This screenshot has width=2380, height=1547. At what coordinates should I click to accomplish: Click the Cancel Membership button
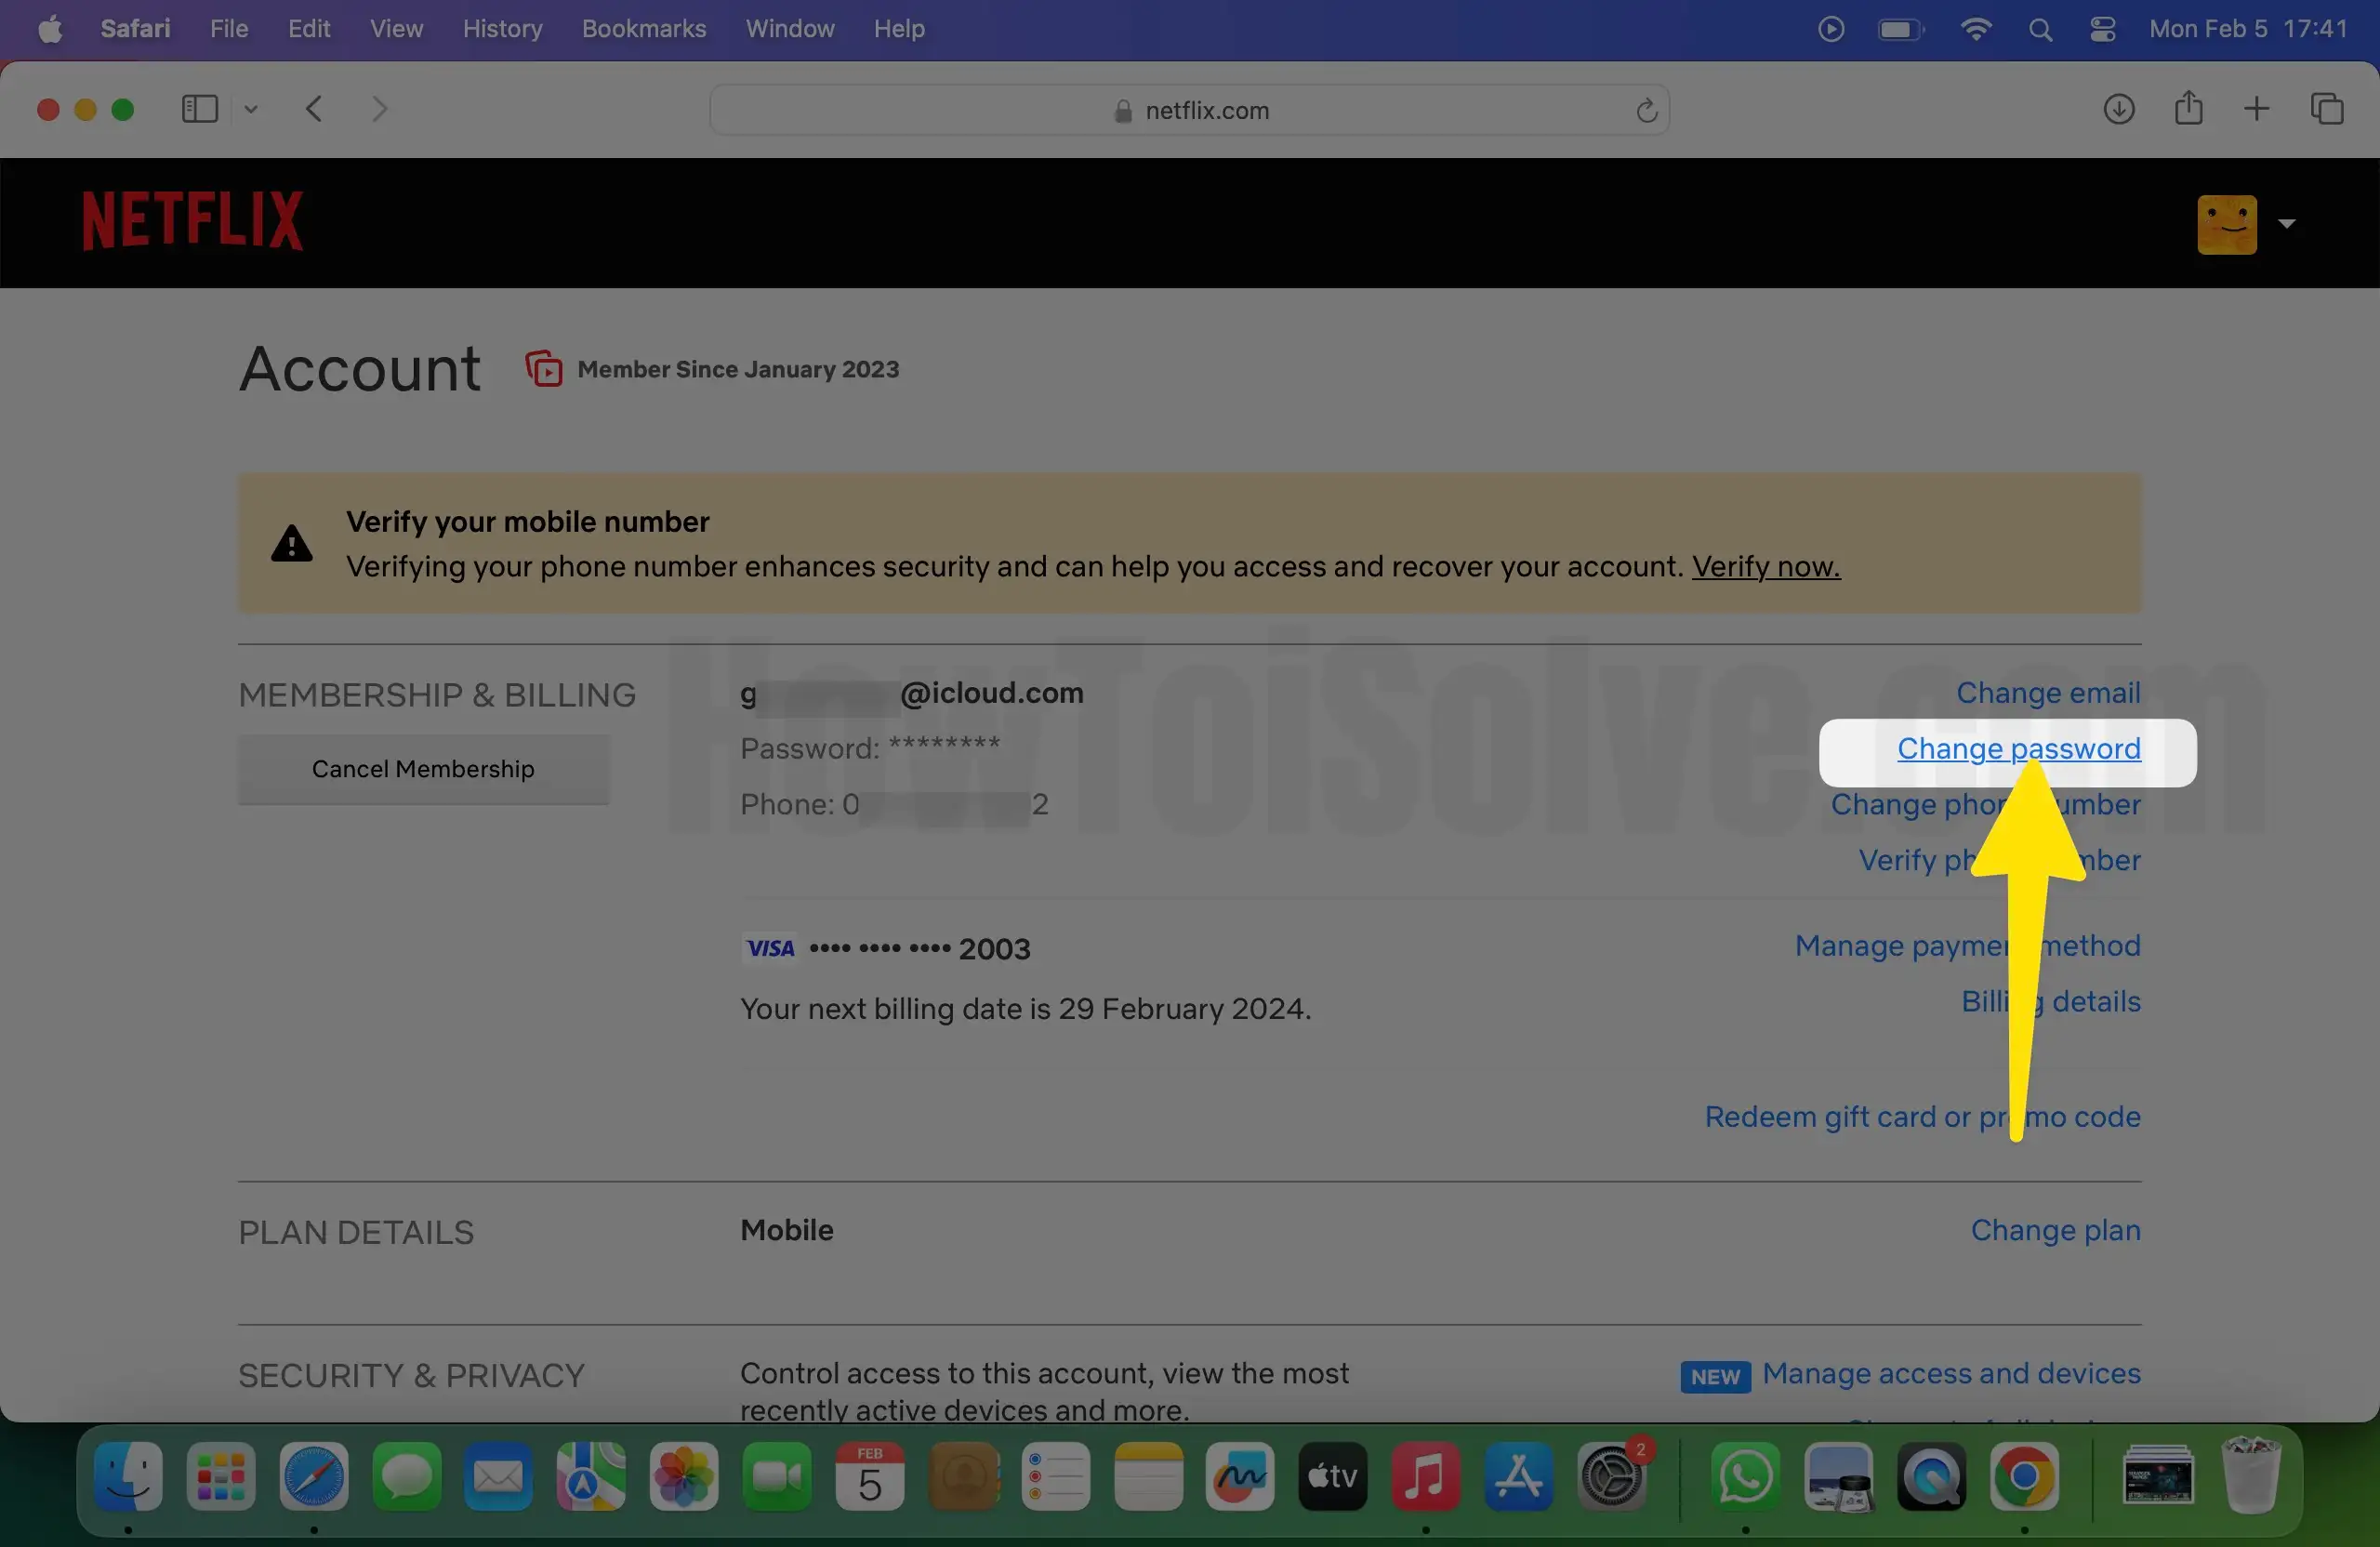coord(423,769)
